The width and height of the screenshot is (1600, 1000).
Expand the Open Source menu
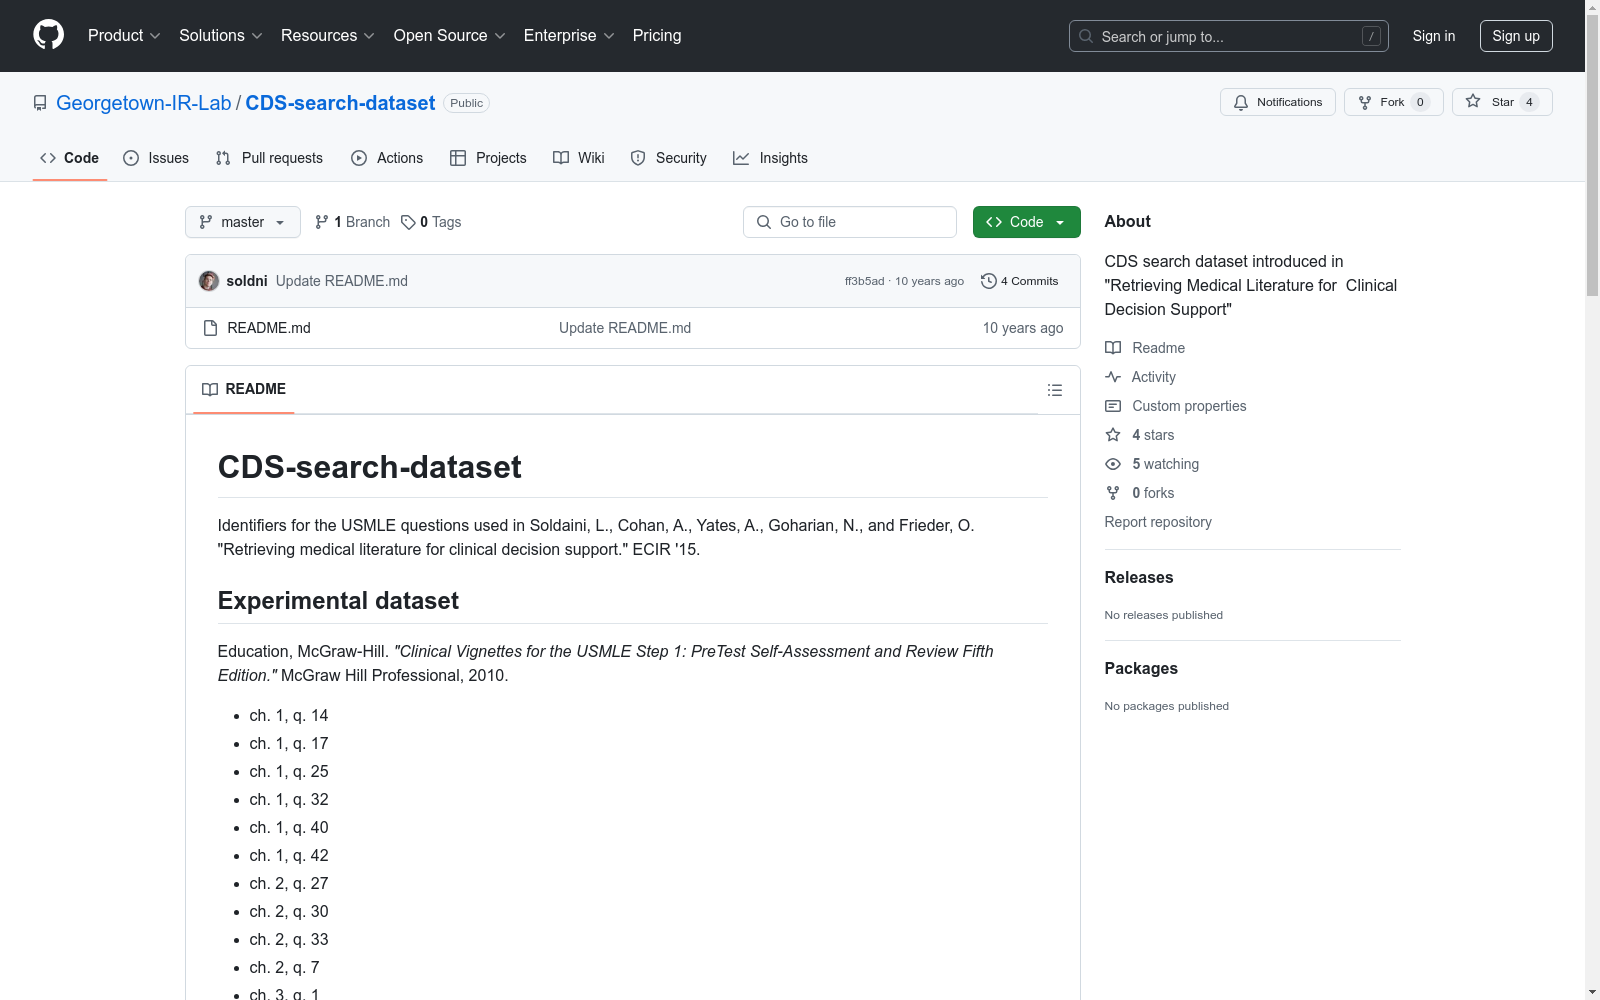click(x=449, y=36)
